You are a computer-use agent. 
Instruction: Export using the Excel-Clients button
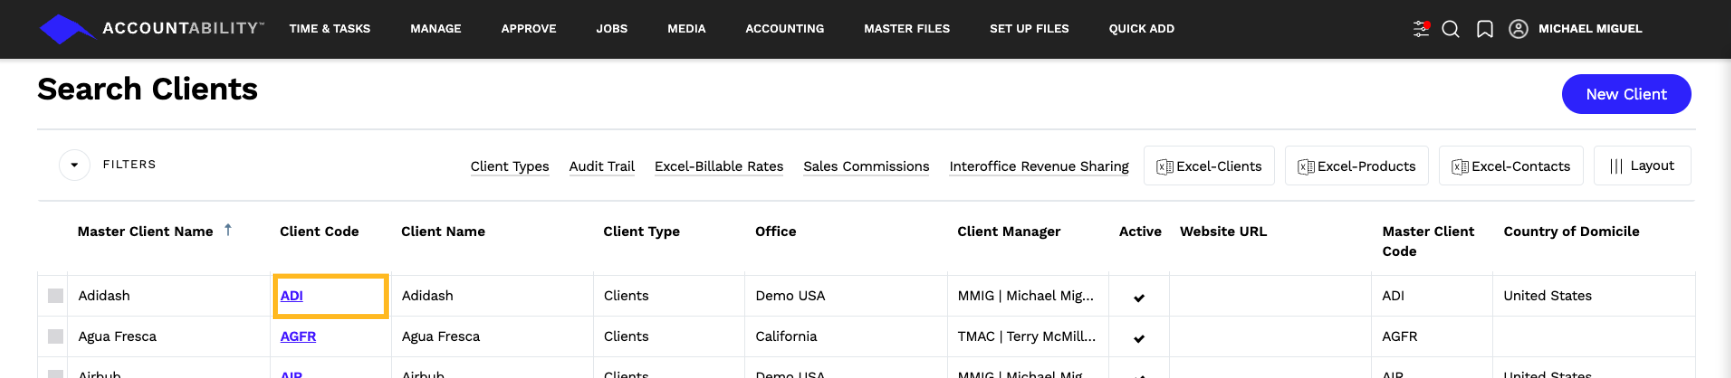[x=1209, y=166]
